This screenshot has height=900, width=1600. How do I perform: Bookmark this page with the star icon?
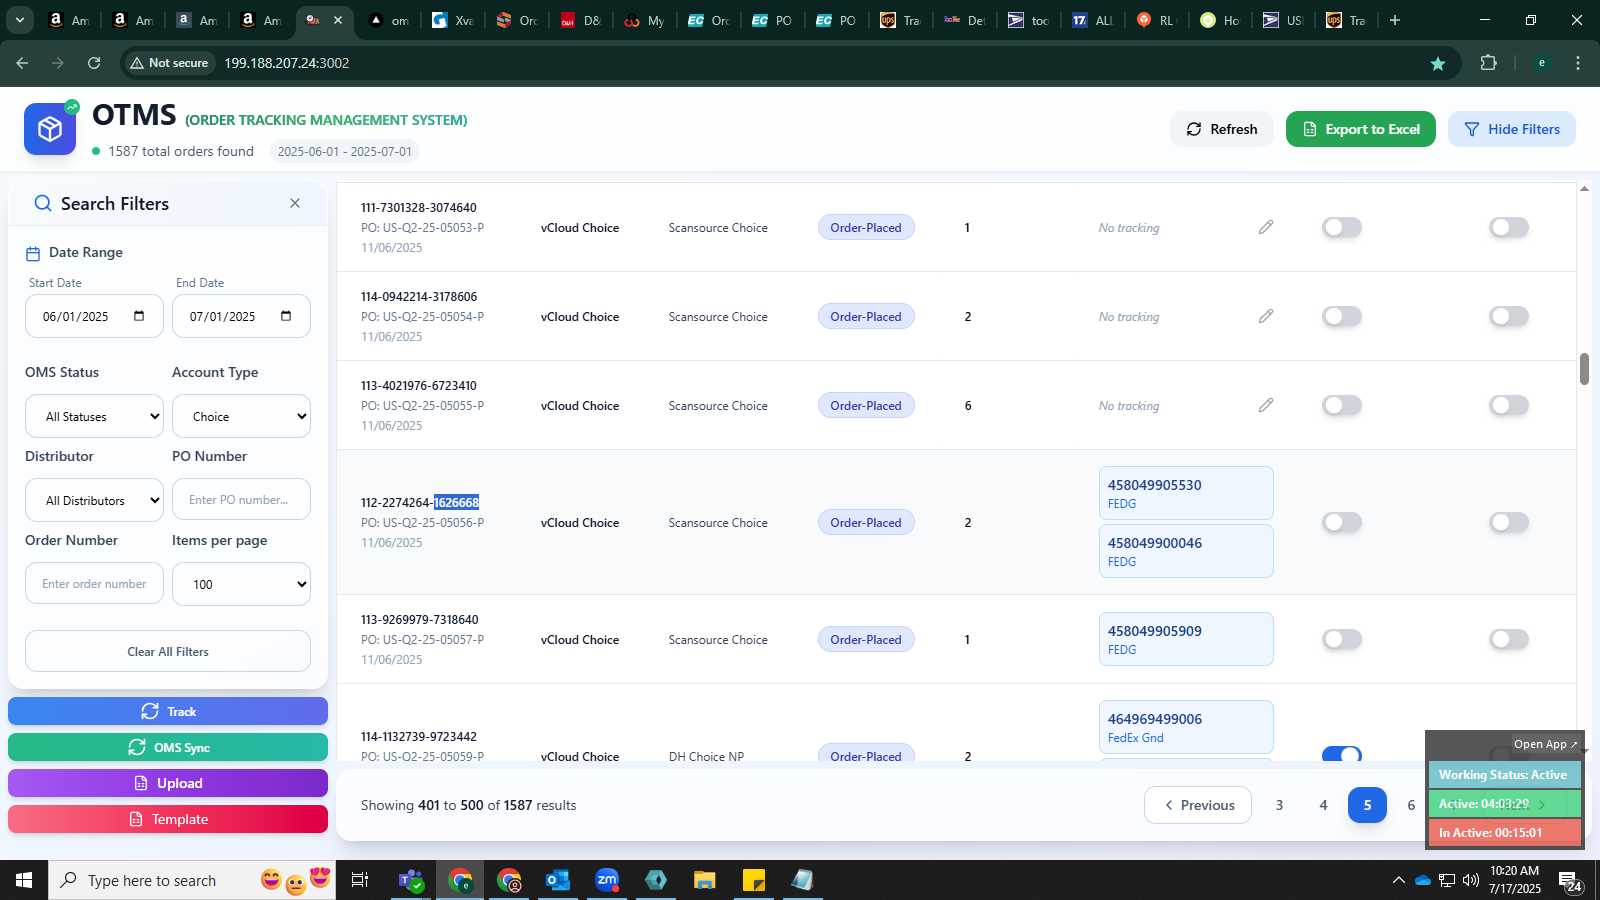(x=1438, y=63)
